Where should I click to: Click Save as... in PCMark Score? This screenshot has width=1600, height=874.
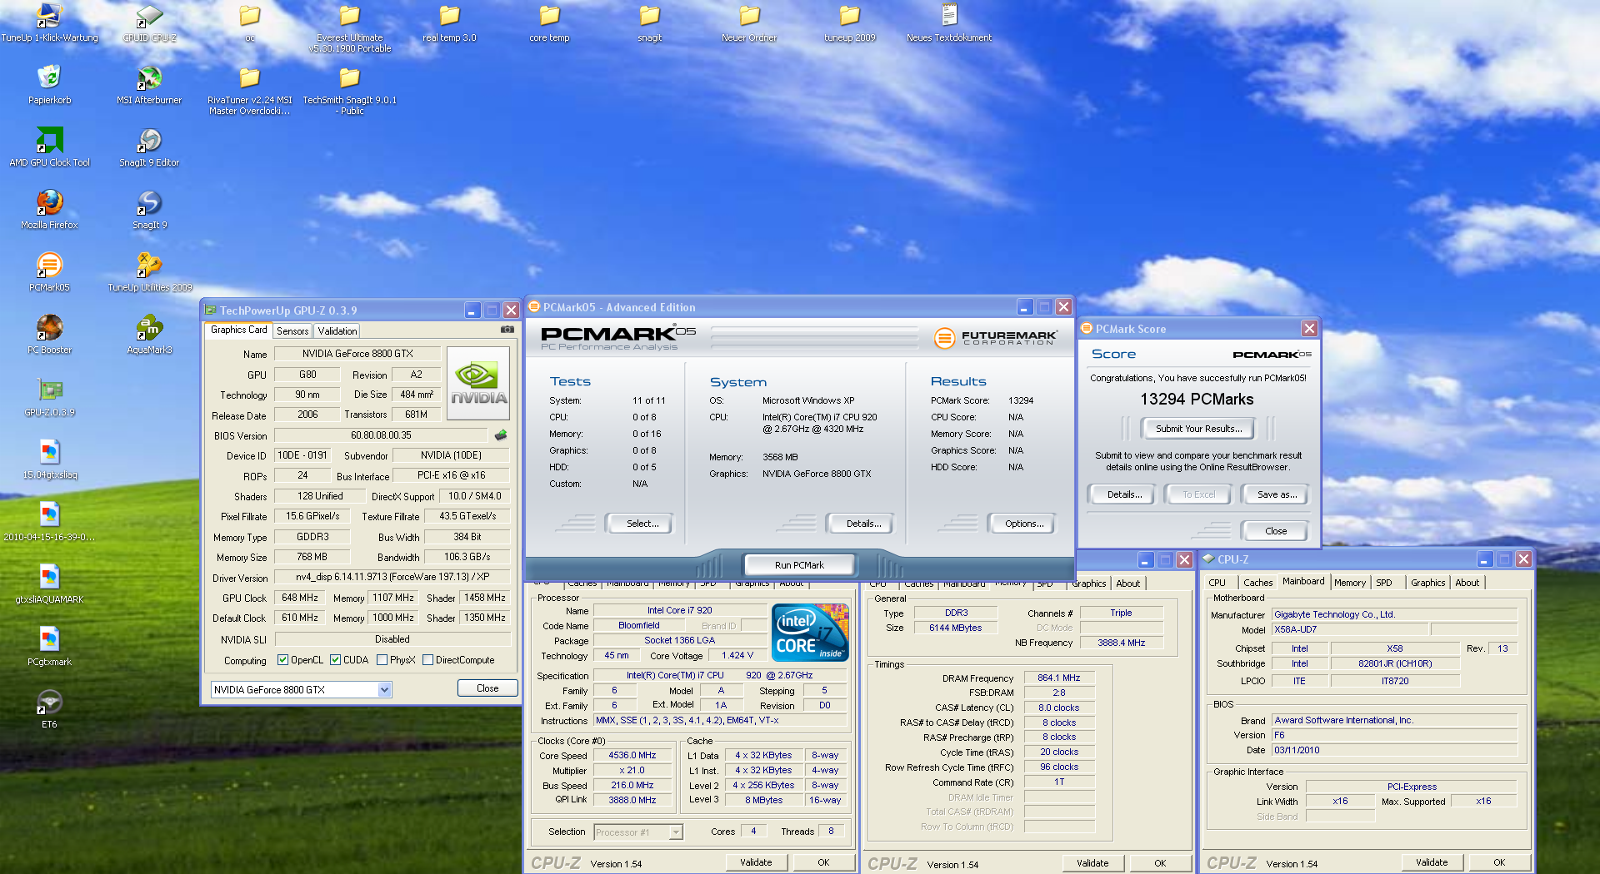[1276, 494]
